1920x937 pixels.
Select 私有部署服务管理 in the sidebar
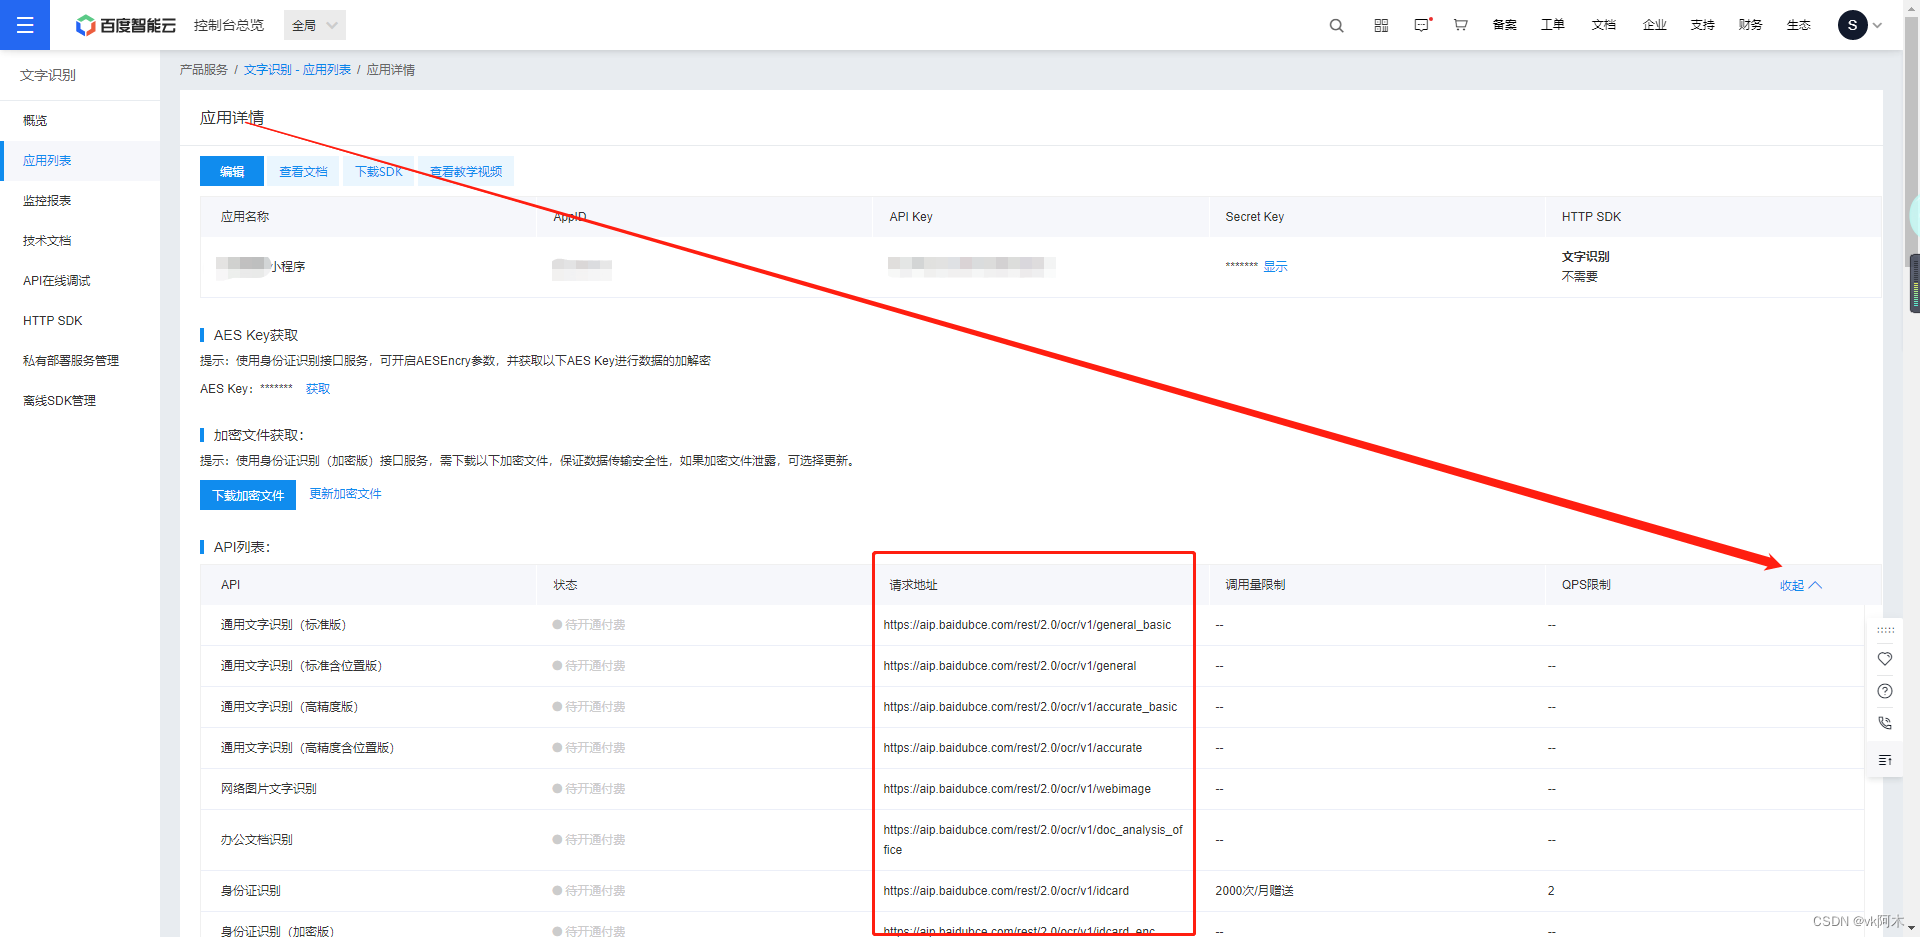point(80,361)
